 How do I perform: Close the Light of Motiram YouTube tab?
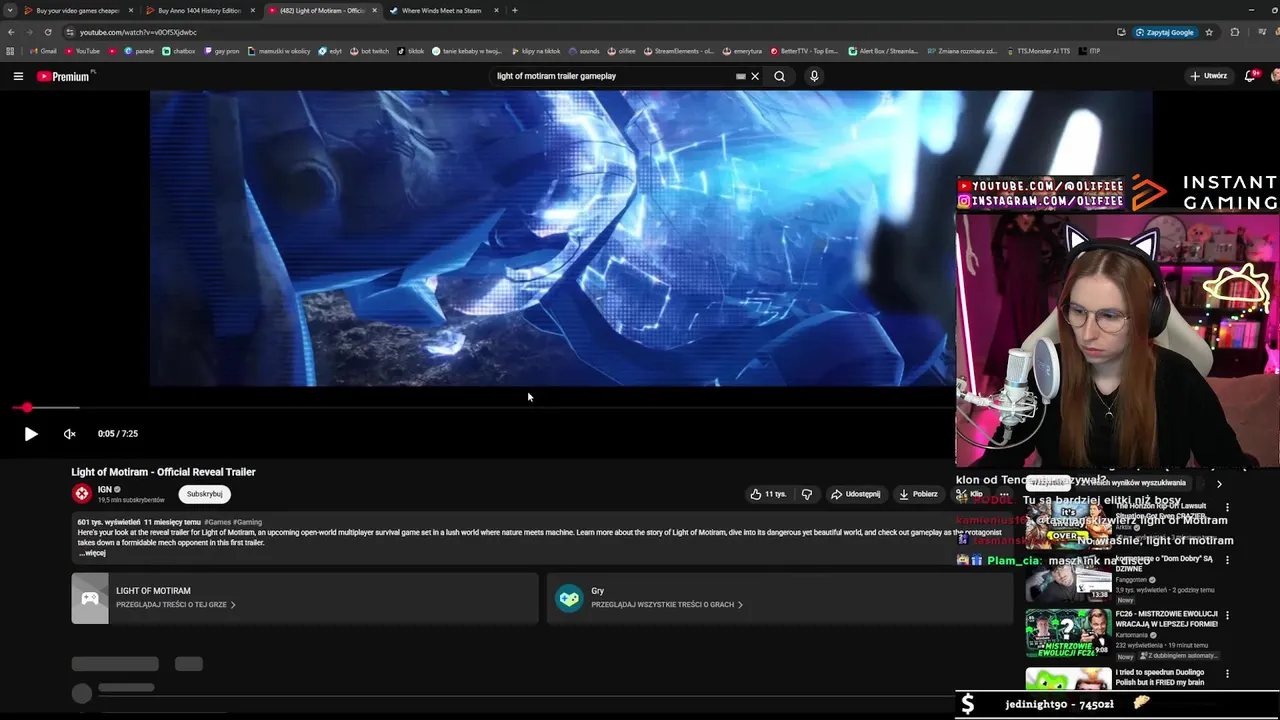(x=375, y=10)
